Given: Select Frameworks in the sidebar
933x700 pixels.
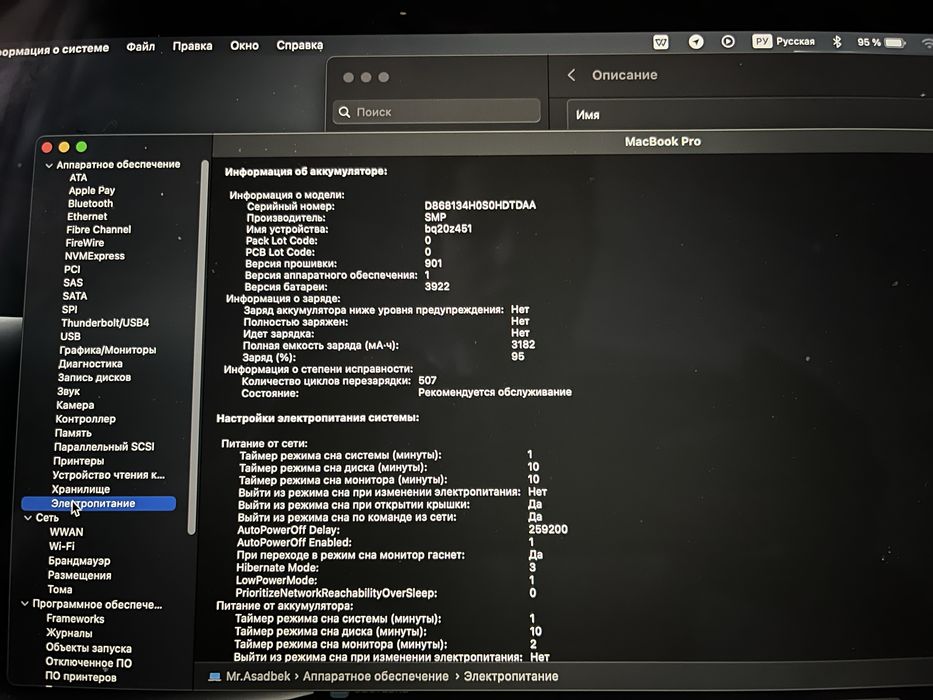Looking at the screenshot, I should [75, 618].
